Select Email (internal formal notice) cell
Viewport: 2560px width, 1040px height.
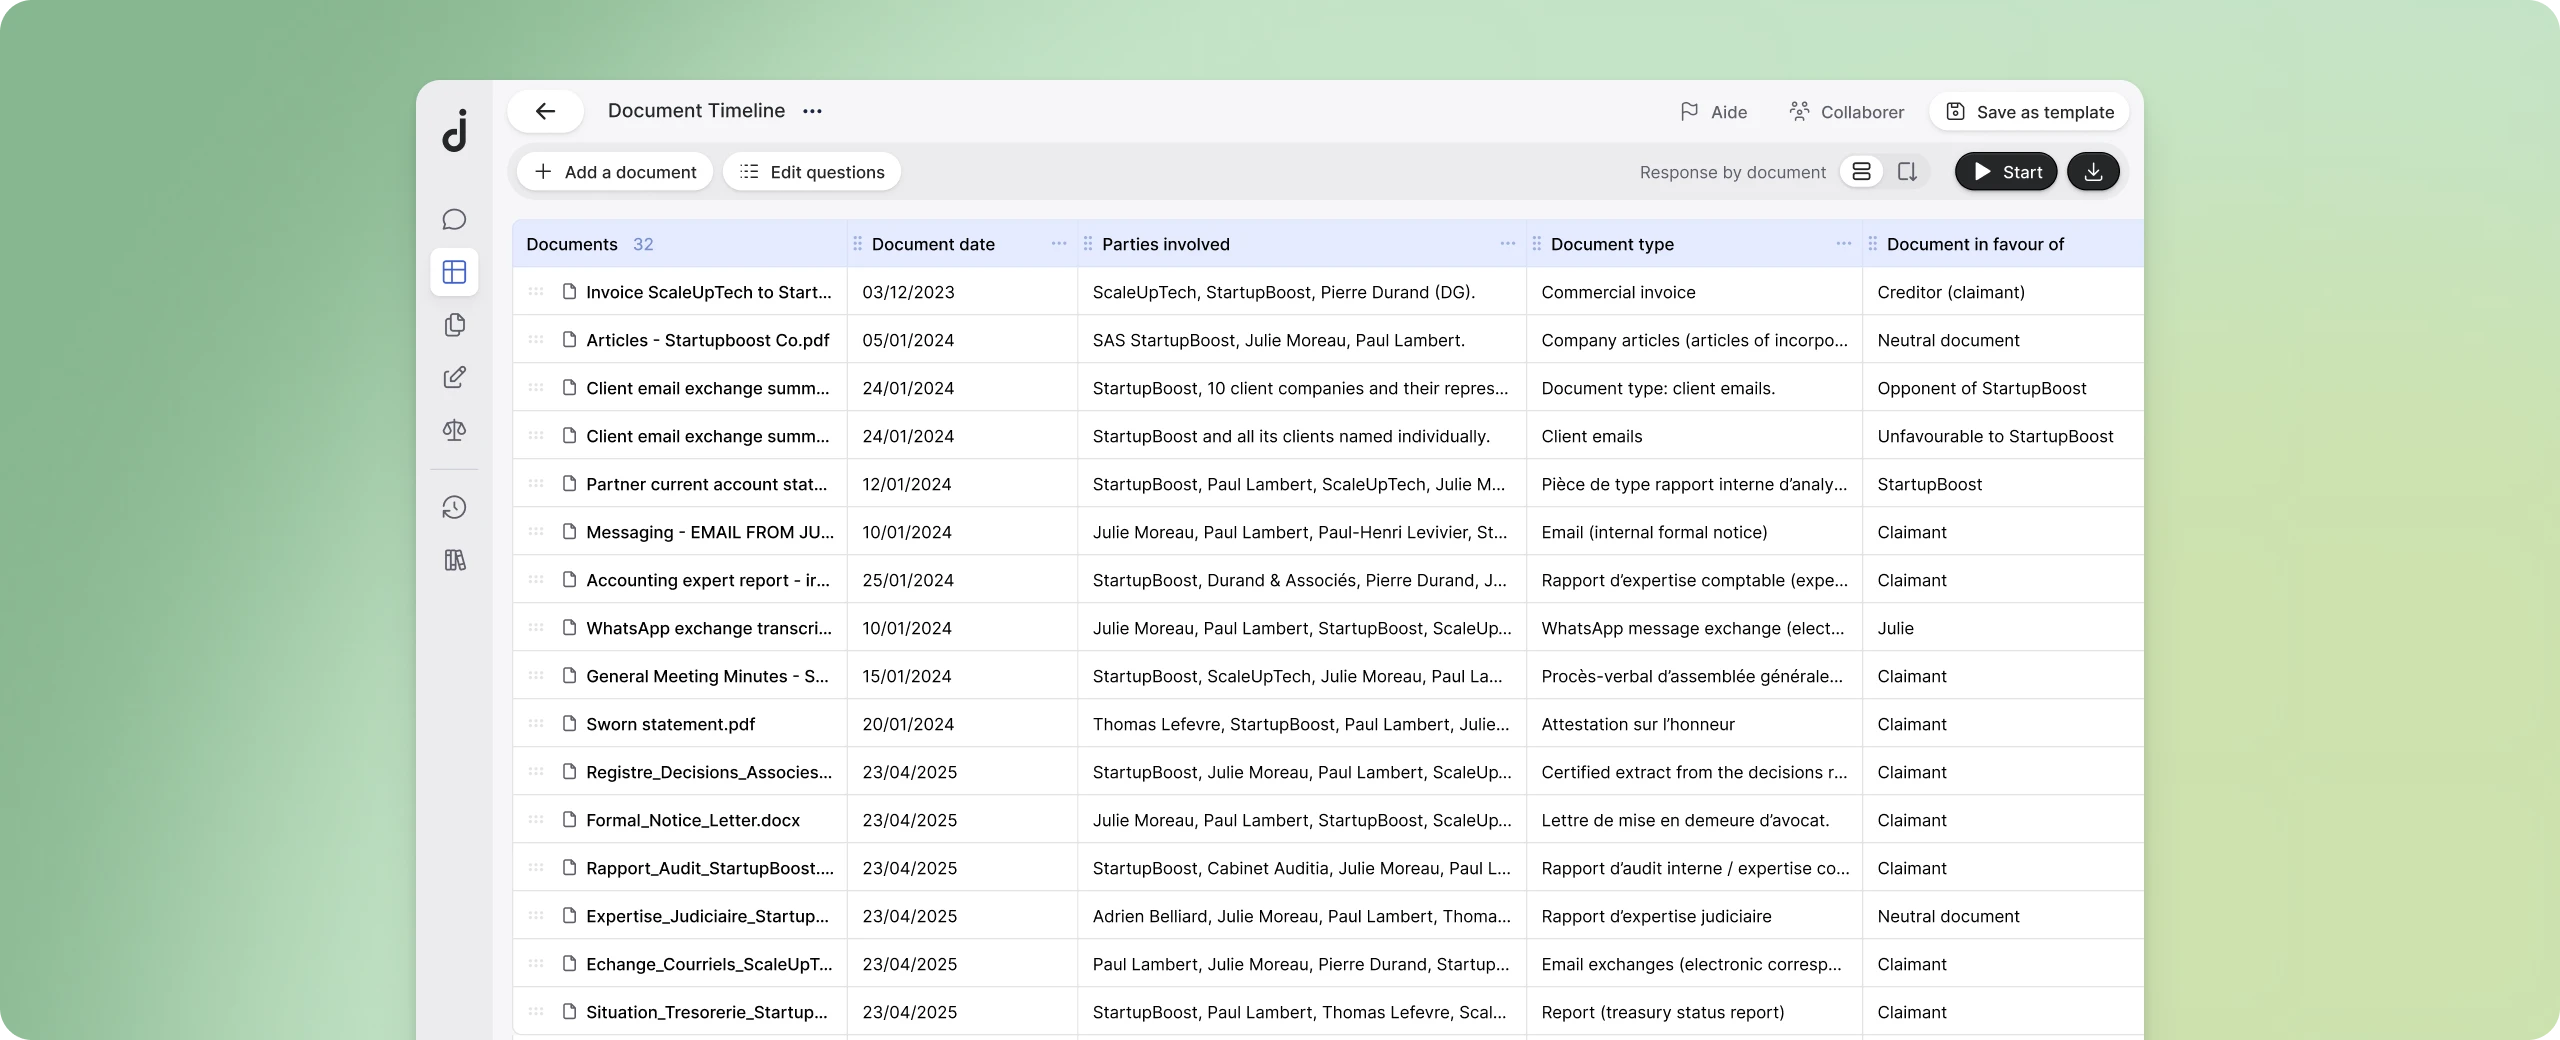tap(1694, 532)
